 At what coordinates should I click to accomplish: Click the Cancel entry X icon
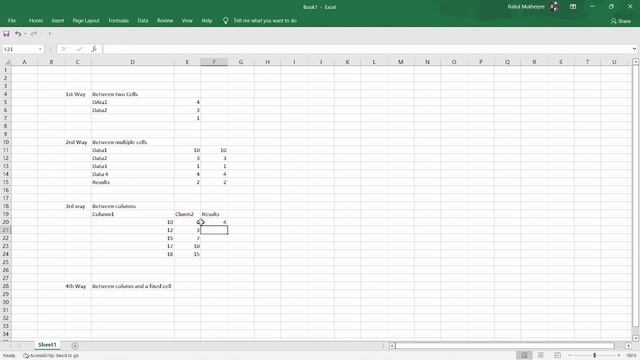[63, 49]
